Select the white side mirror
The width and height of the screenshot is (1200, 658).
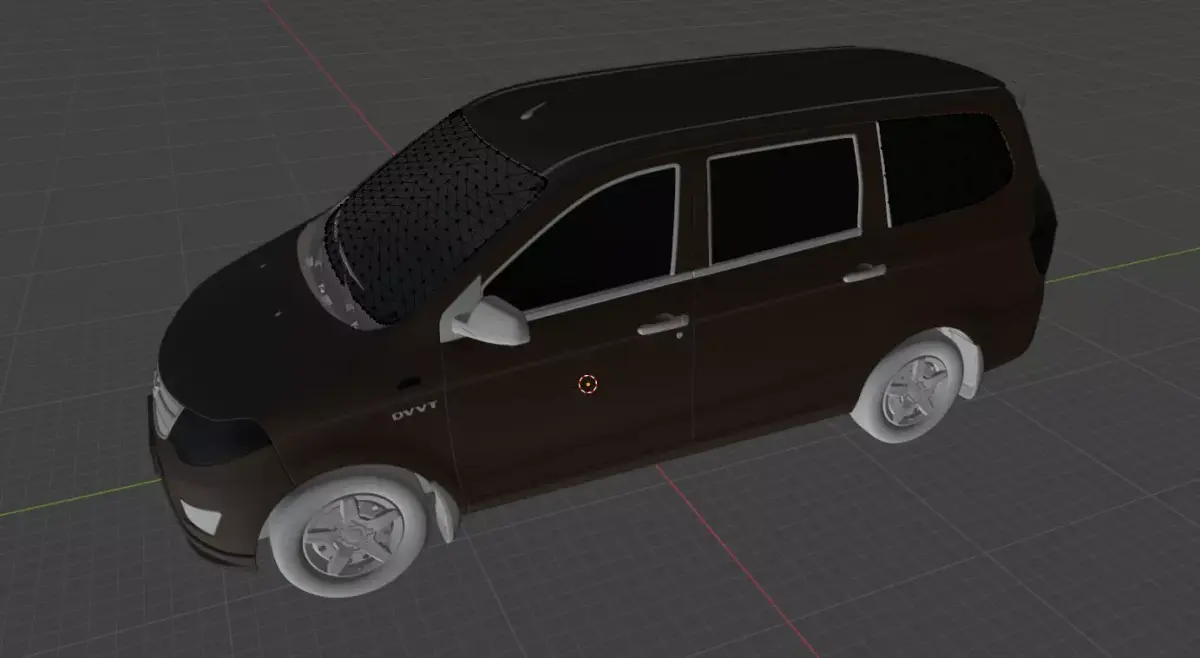490,321
